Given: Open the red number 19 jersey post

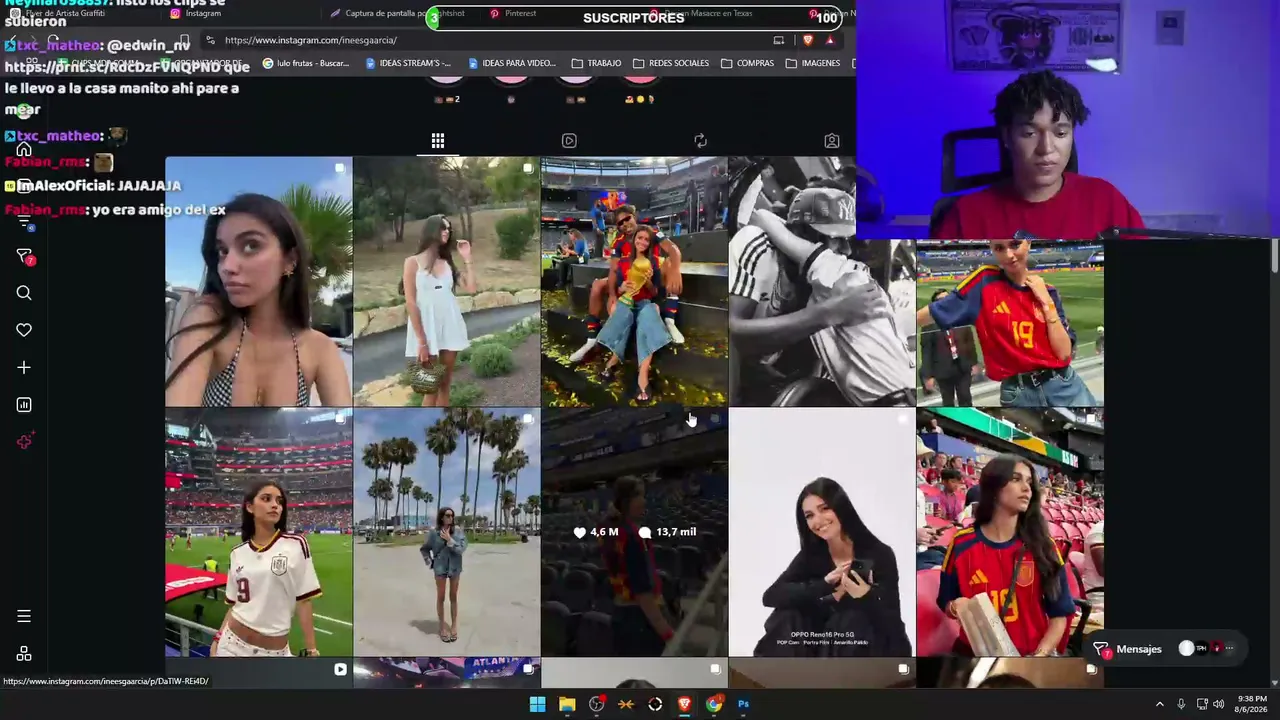Looking at the screenshot, I should 1010,323.
